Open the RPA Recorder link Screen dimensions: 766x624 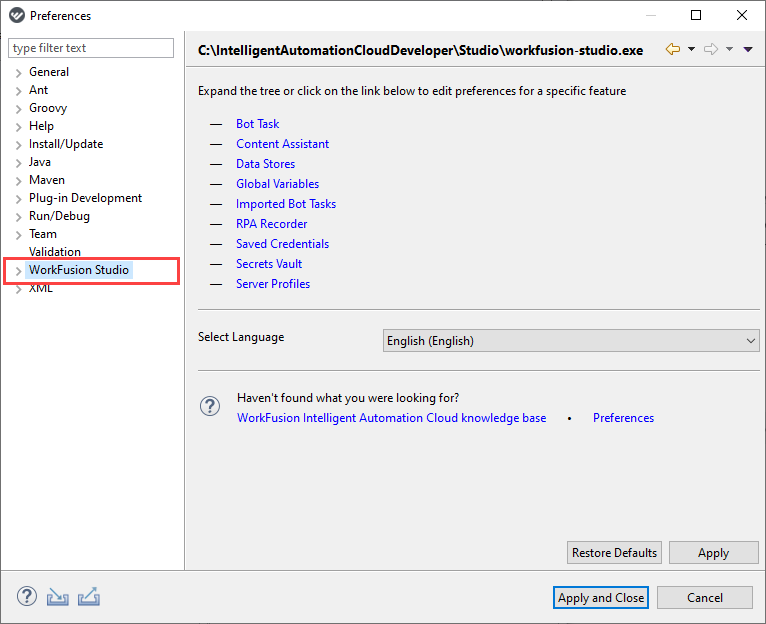272,224
